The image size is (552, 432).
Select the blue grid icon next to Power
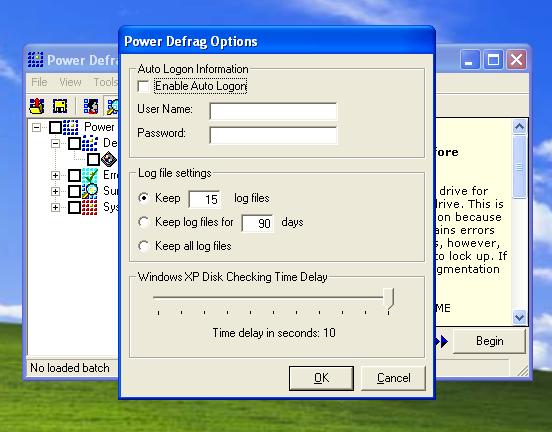coord(70,127)
